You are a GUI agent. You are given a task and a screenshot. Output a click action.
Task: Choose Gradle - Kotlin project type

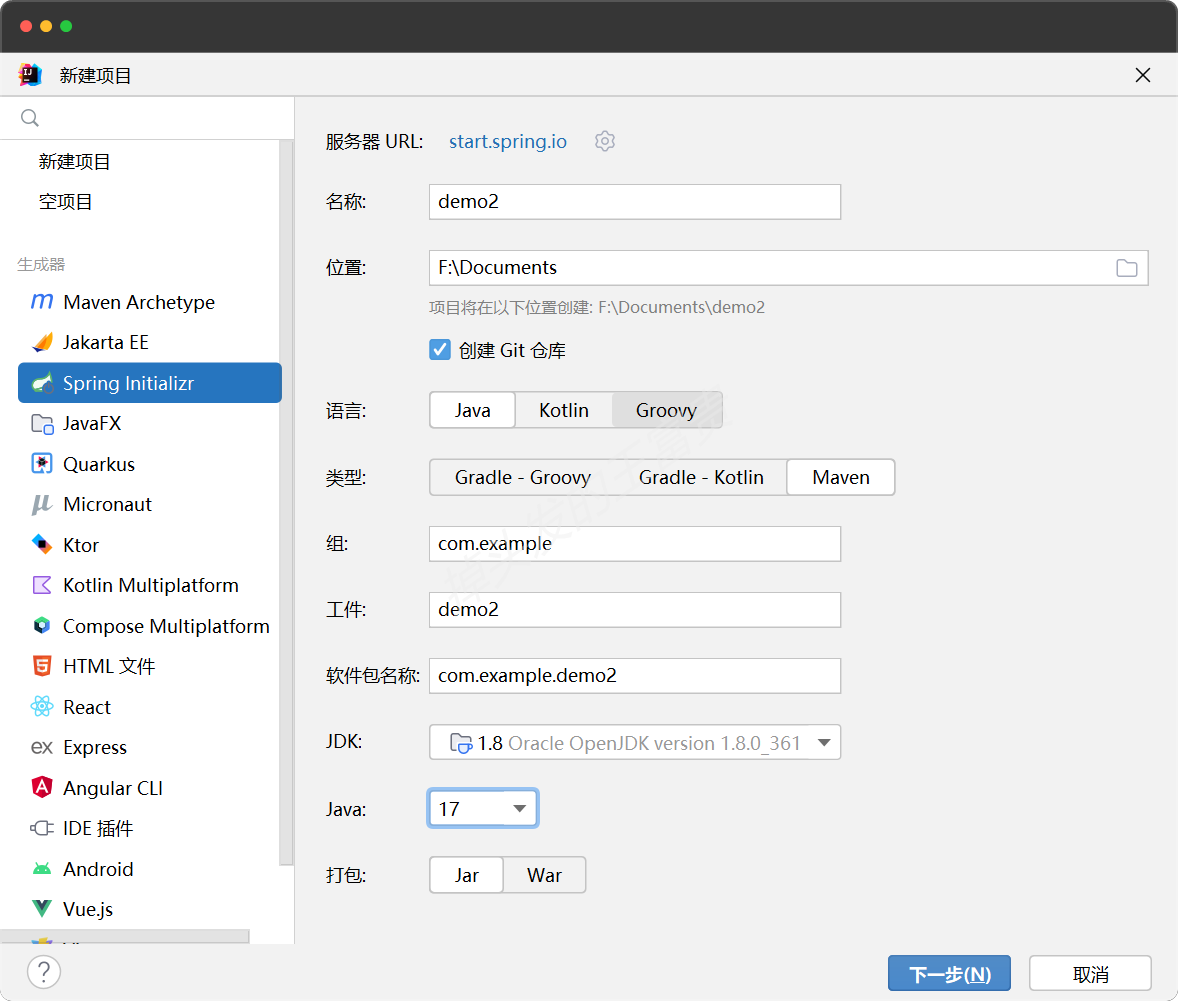(701, 477)
